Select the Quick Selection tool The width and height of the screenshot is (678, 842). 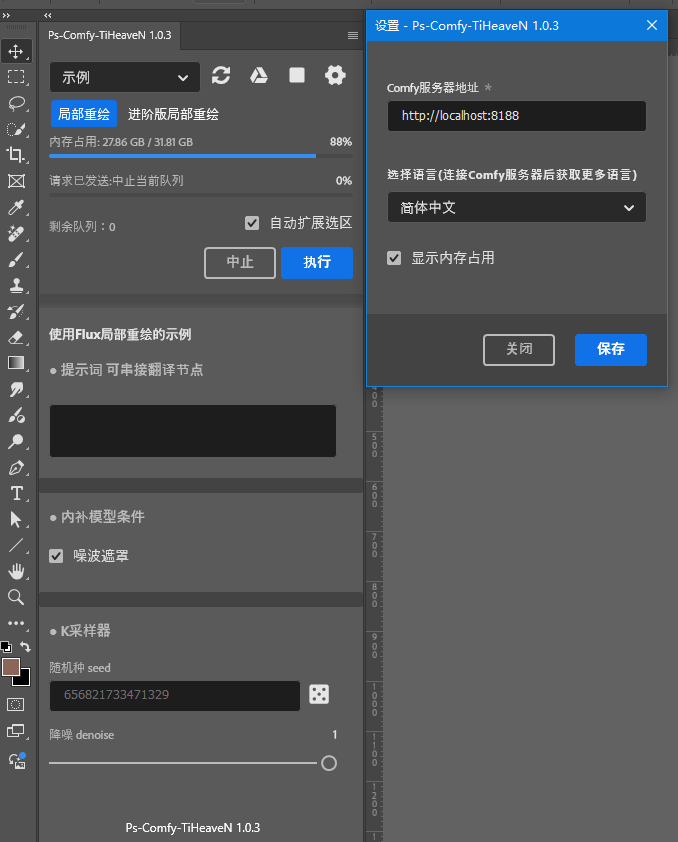(x=16, y=129)
